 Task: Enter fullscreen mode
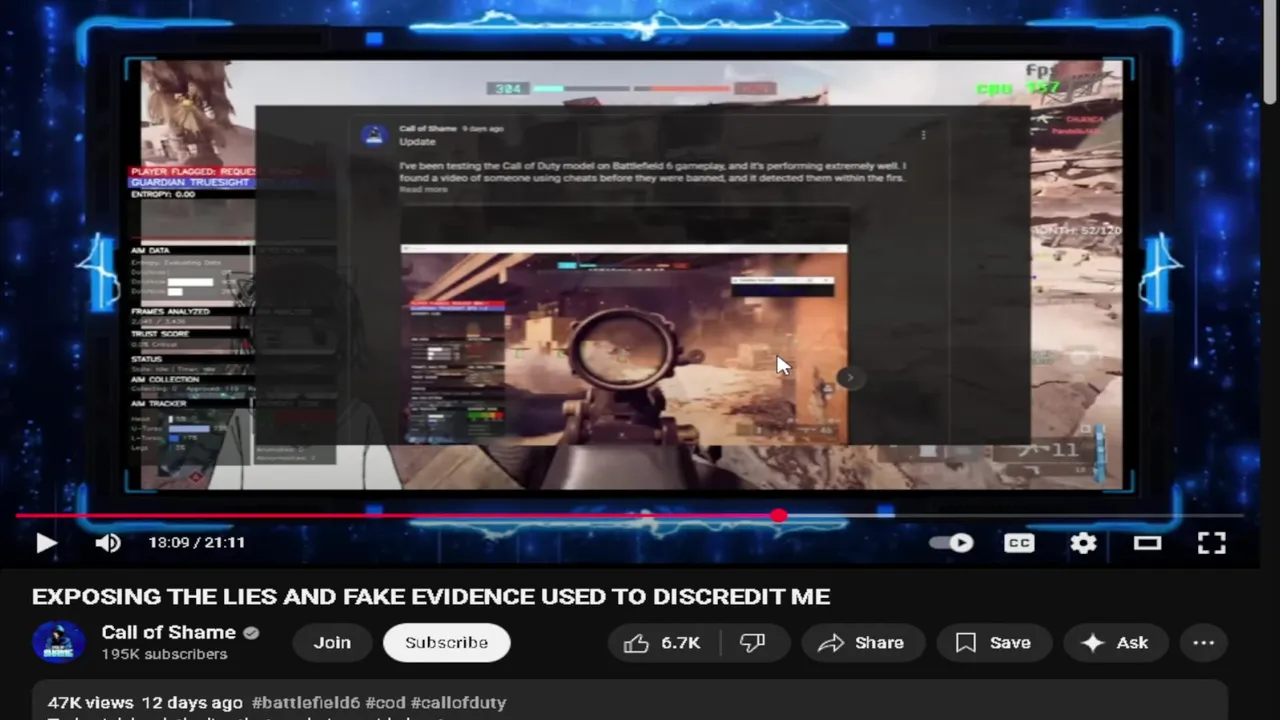click(1211, 543)
